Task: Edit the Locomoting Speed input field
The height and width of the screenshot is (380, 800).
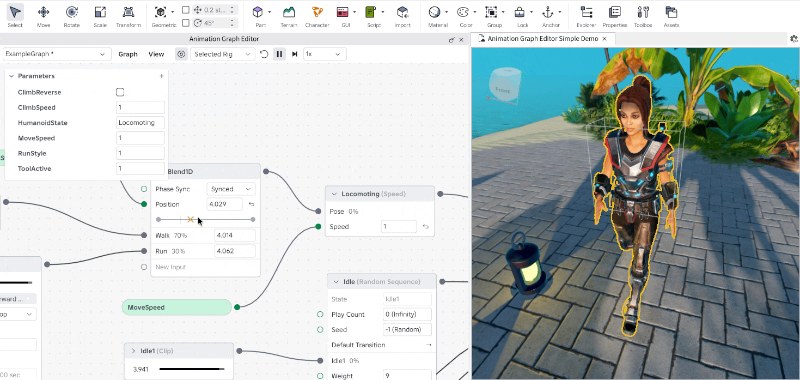Action: pos(399,227)
